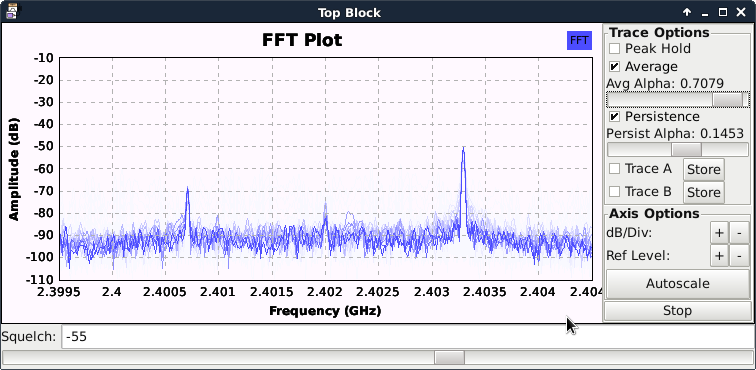Click the Squelch: label
Image resolution: width=756 pixels, height=370 pixels.
tap(29, 337)
